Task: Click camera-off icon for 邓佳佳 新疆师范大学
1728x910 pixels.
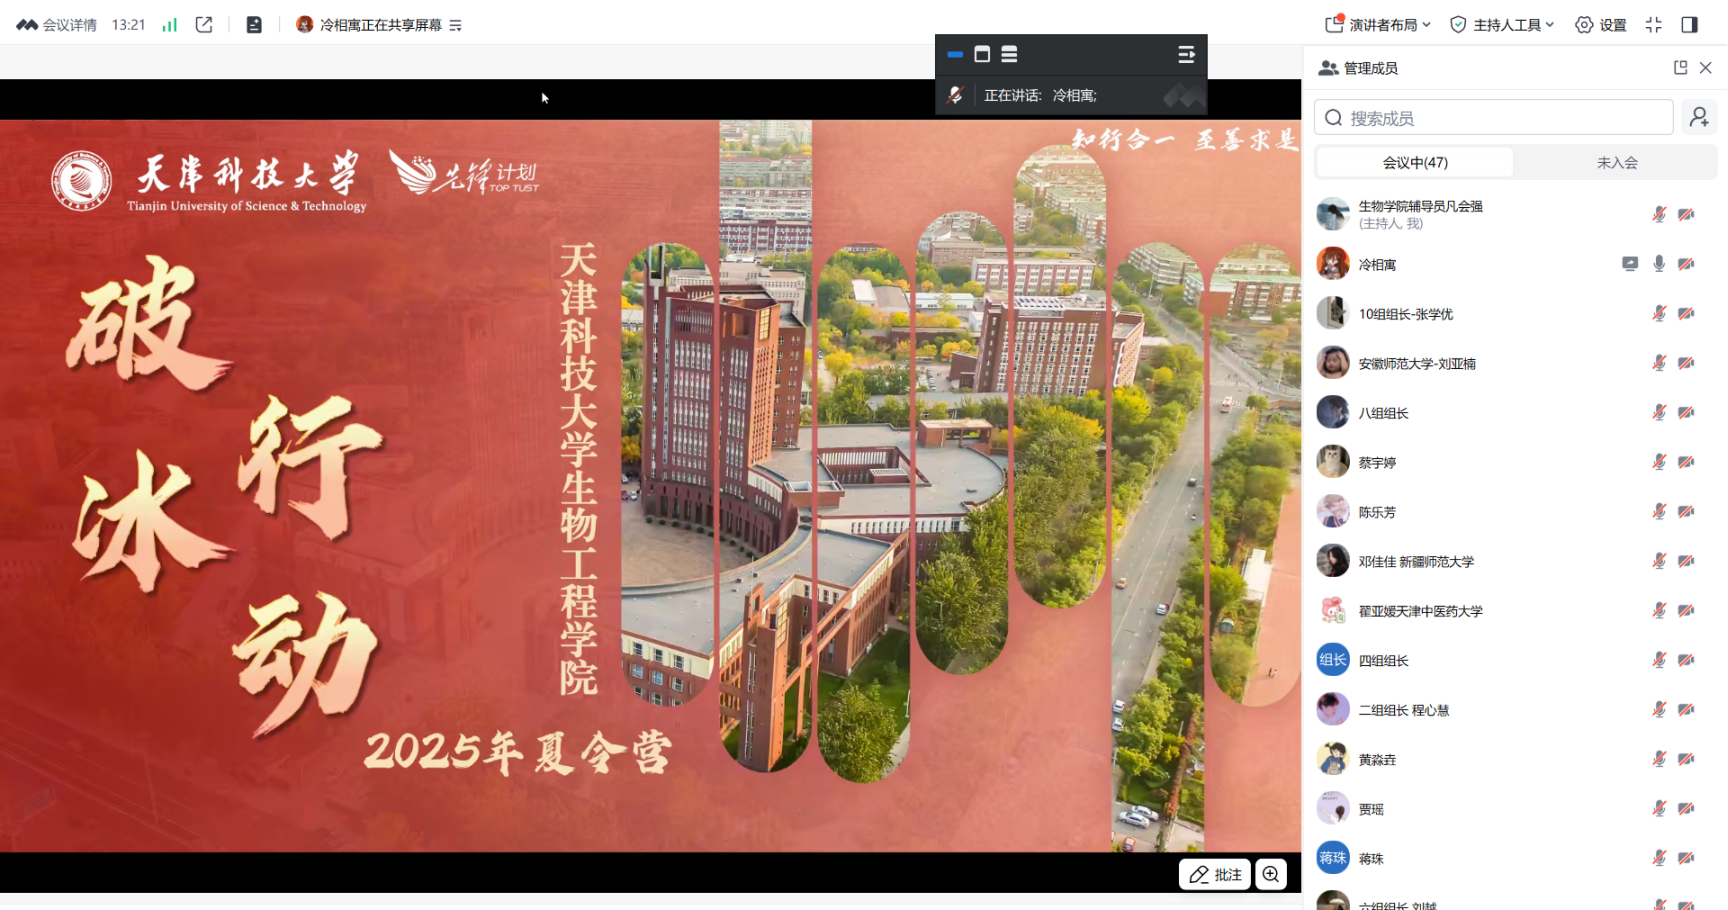Action: pos(1686,561)
